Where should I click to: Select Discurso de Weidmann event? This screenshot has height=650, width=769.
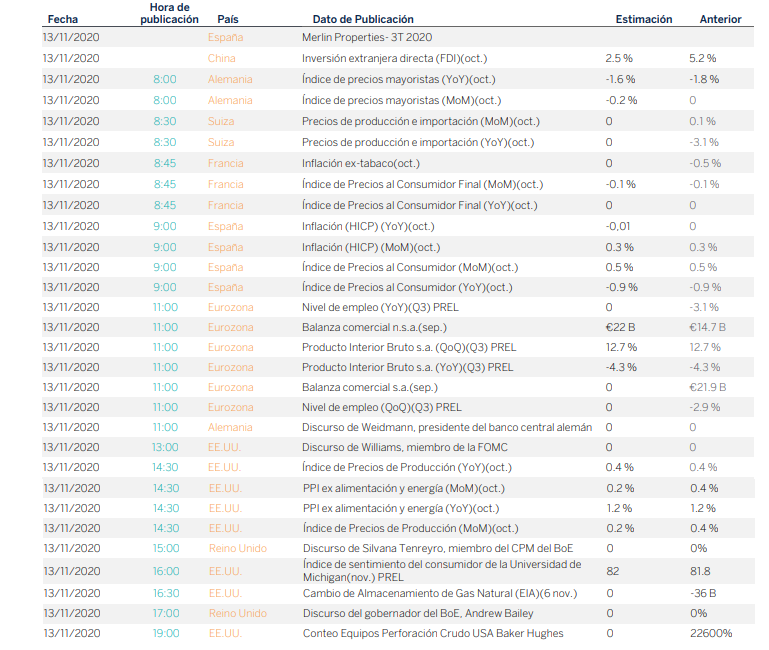[447, 427]
